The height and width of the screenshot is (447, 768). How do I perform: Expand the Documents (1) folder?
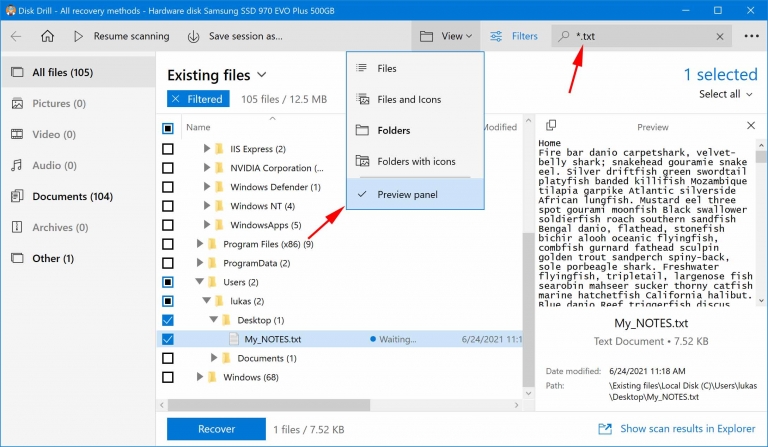pos(215,358)
